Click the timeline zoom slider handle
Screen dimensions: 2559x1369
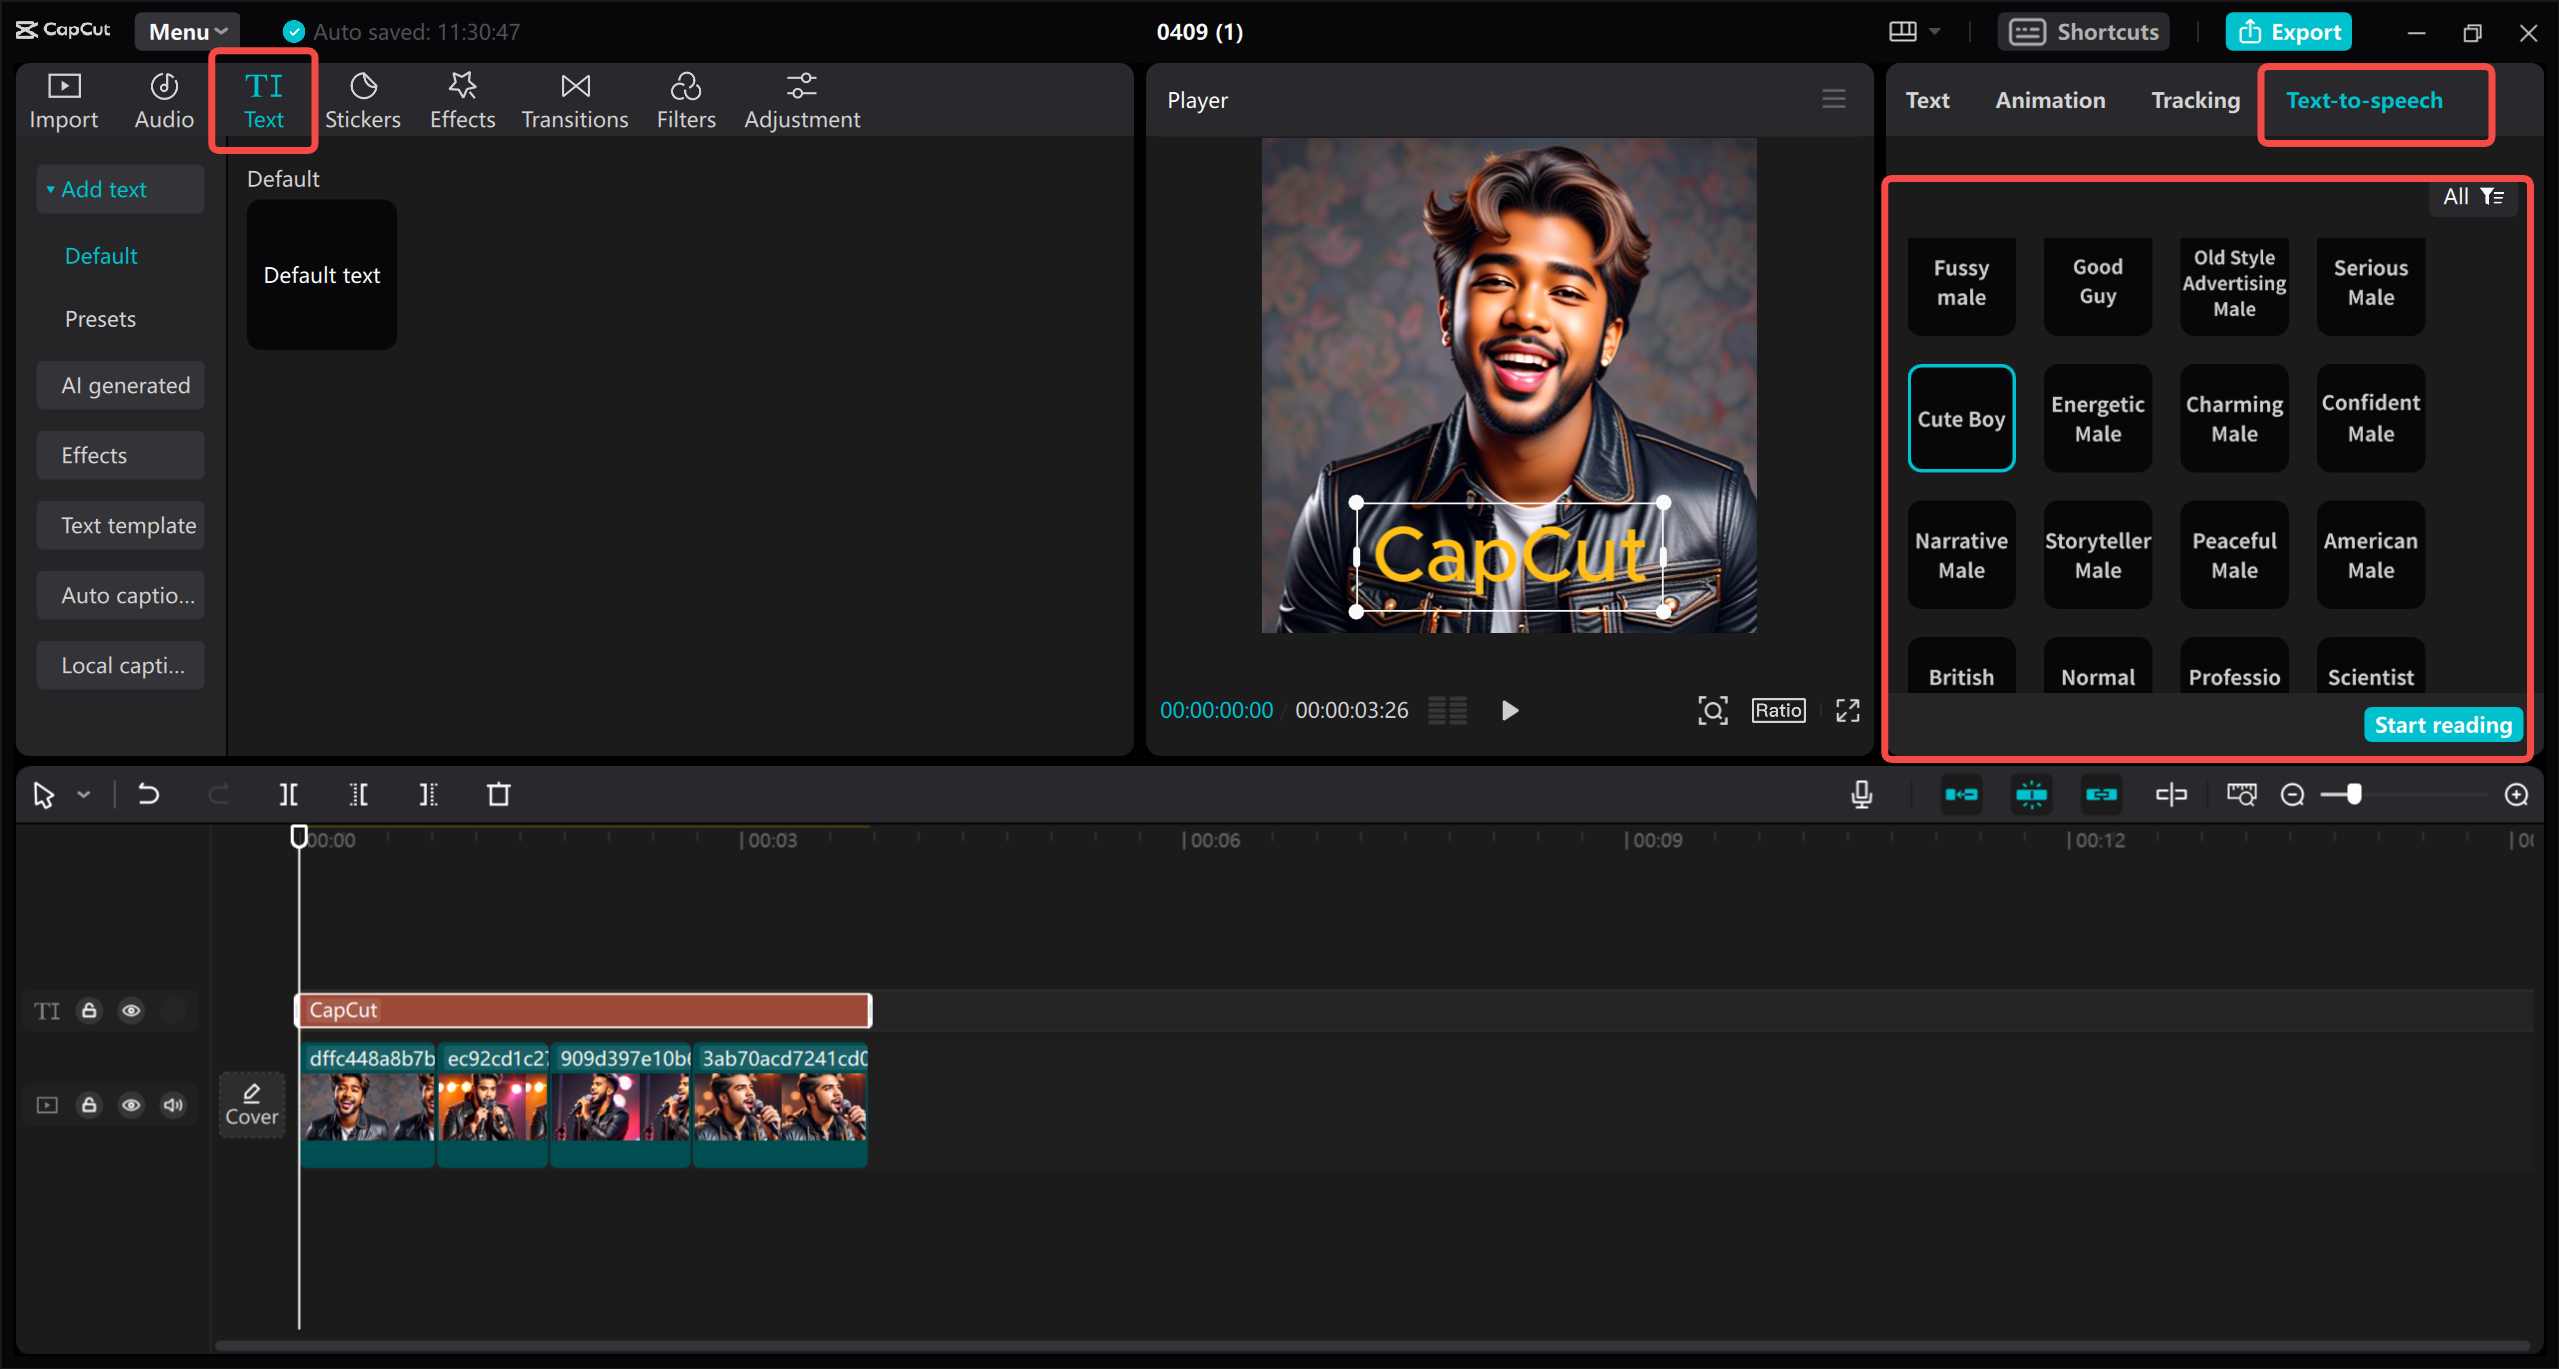click(x=2354, y=795)
